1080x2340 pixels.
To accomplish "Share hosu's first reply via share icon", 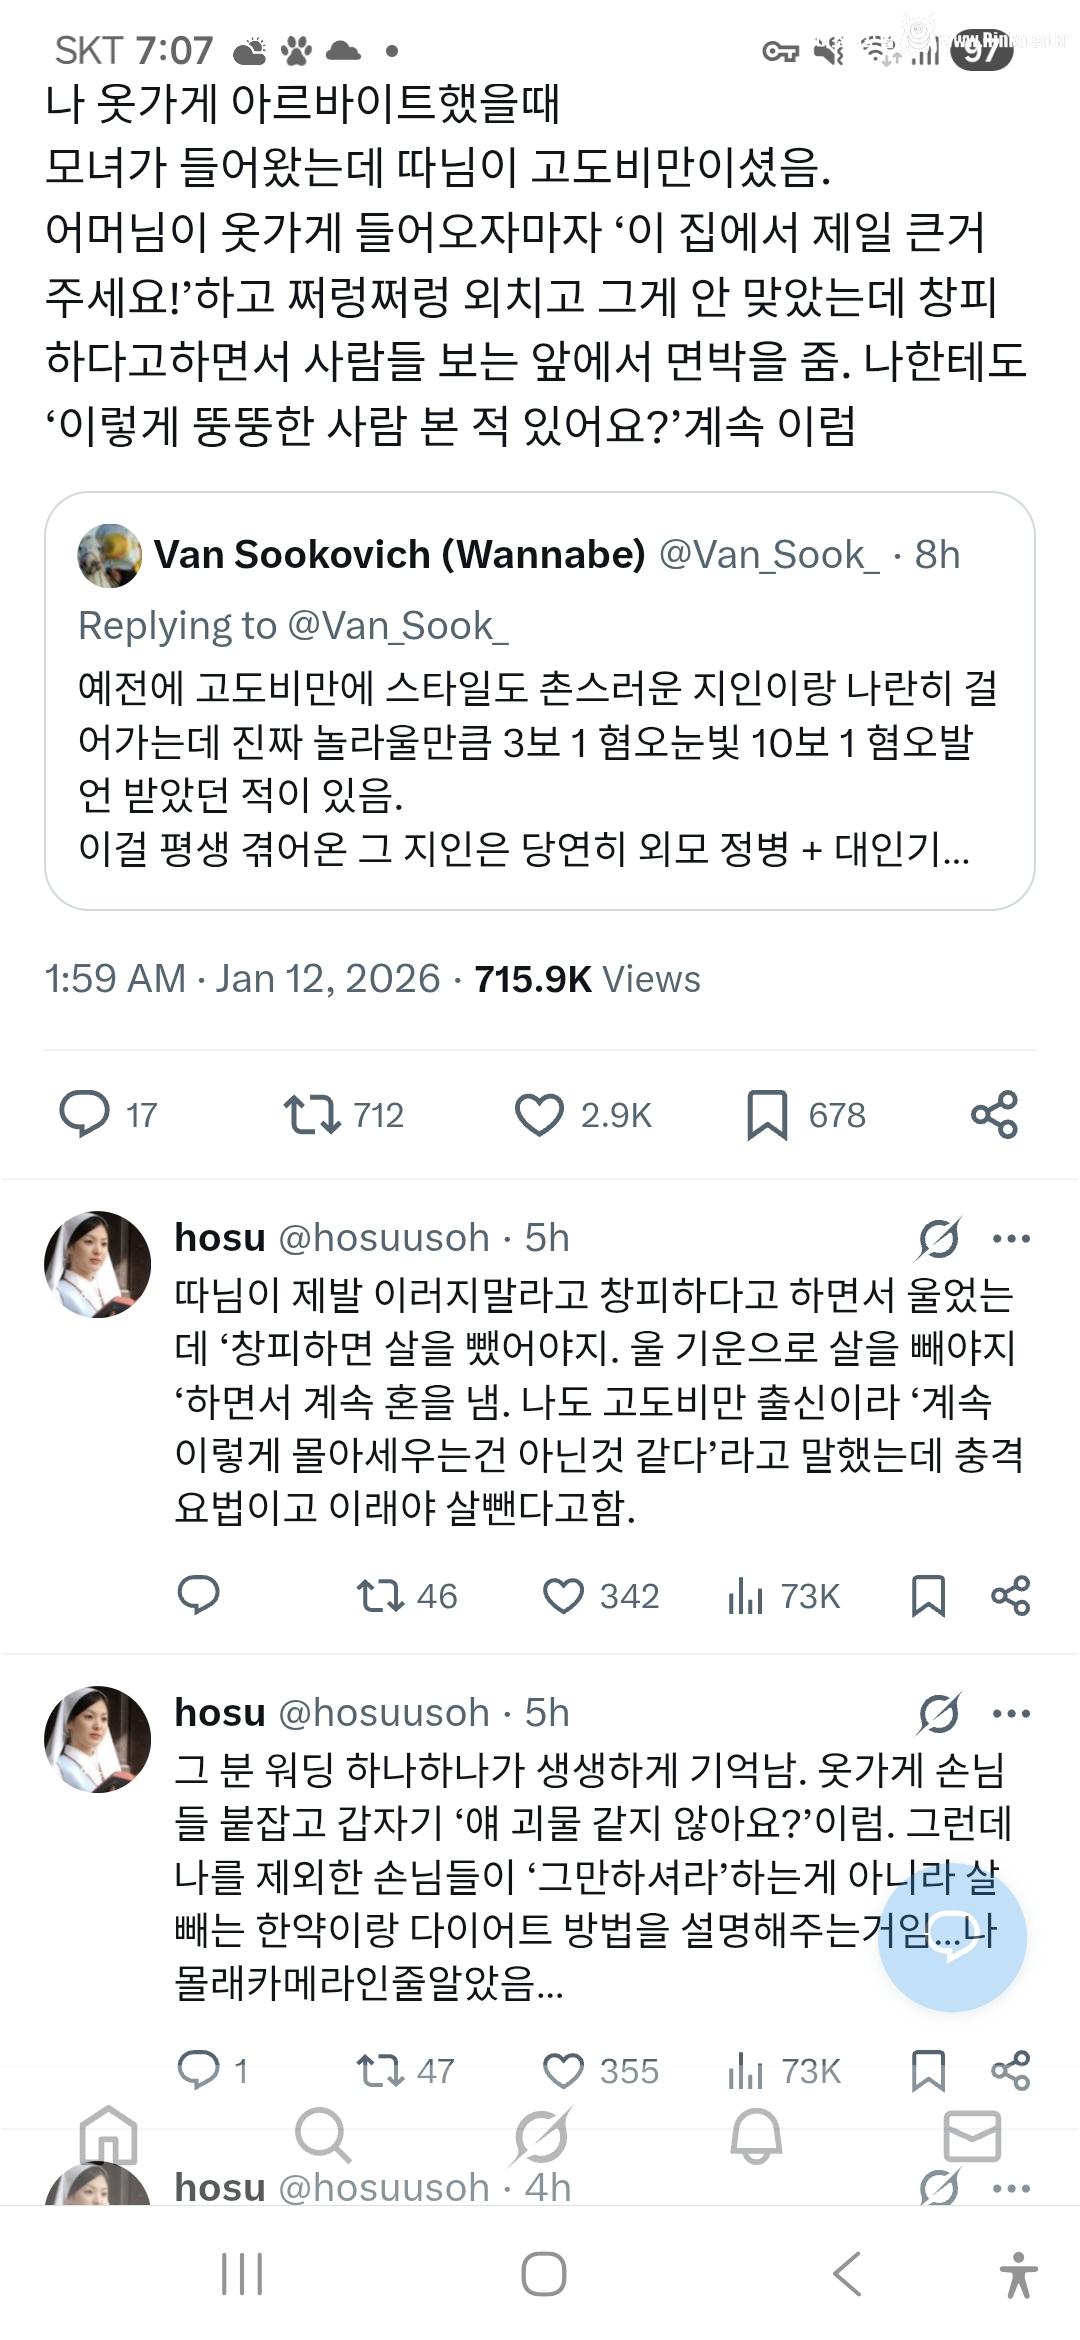I will (1013, 1597).
